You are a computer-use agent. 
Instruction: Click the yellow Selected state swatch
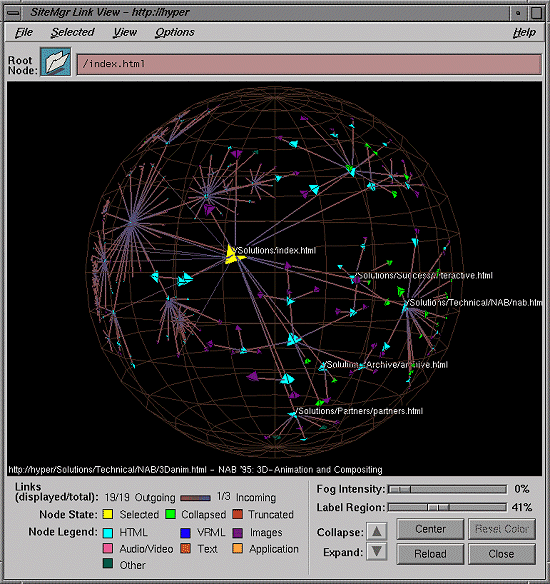tap(108, 514)
